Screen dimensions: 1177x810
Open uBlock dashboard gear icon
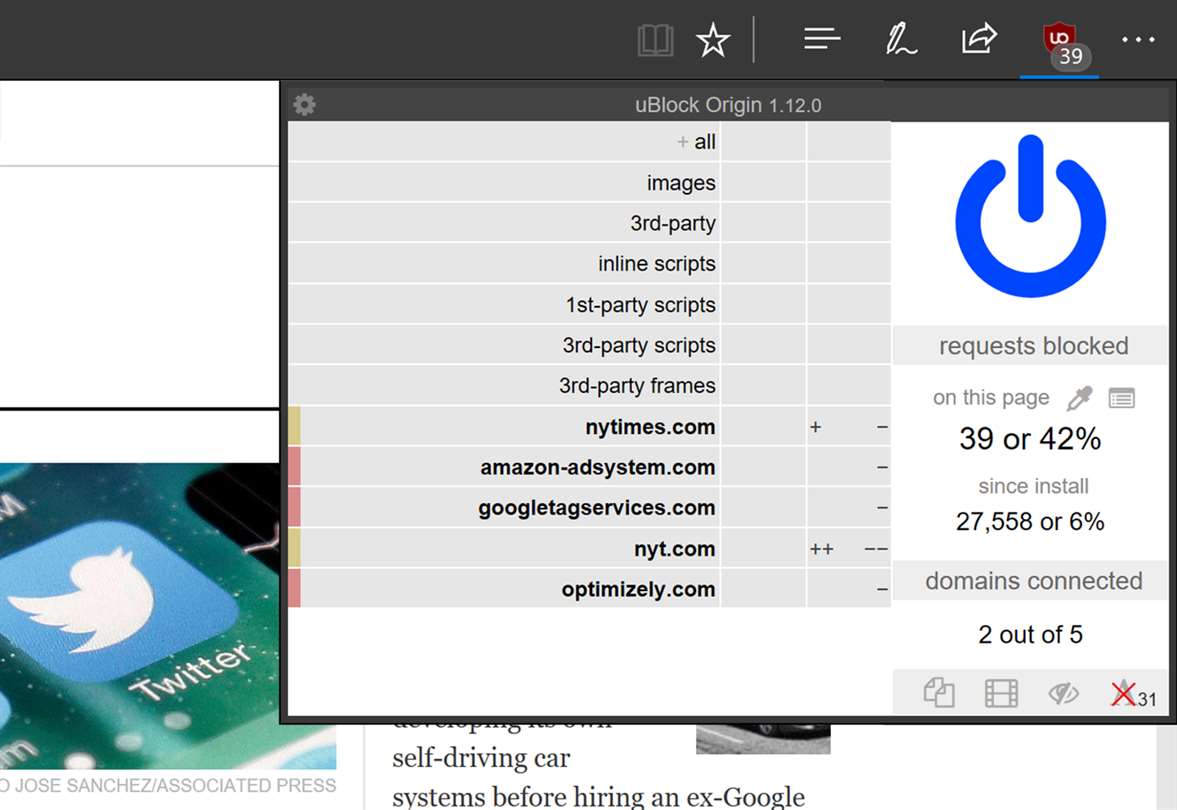point(304,104)
